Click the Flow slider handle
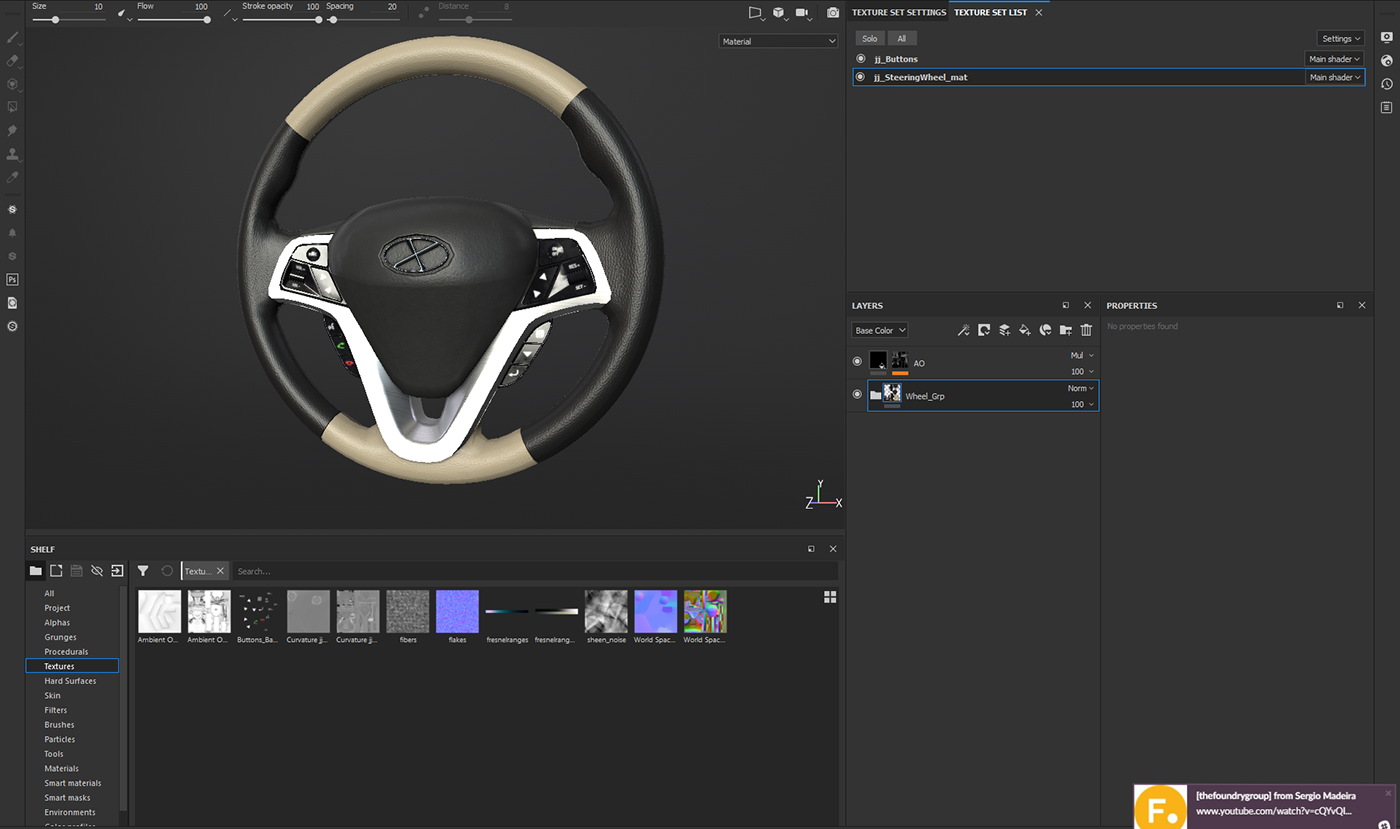 207,20
